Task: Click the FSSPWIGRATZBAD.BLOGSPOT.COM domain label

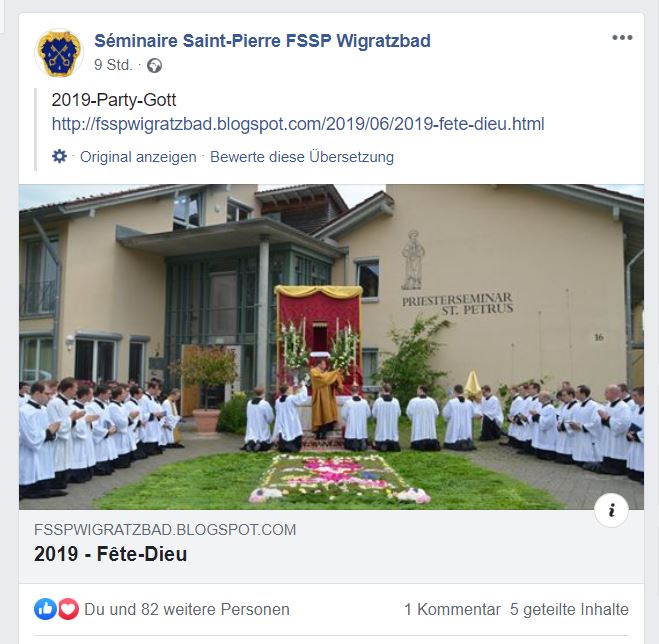Action: tap(165, 530)
